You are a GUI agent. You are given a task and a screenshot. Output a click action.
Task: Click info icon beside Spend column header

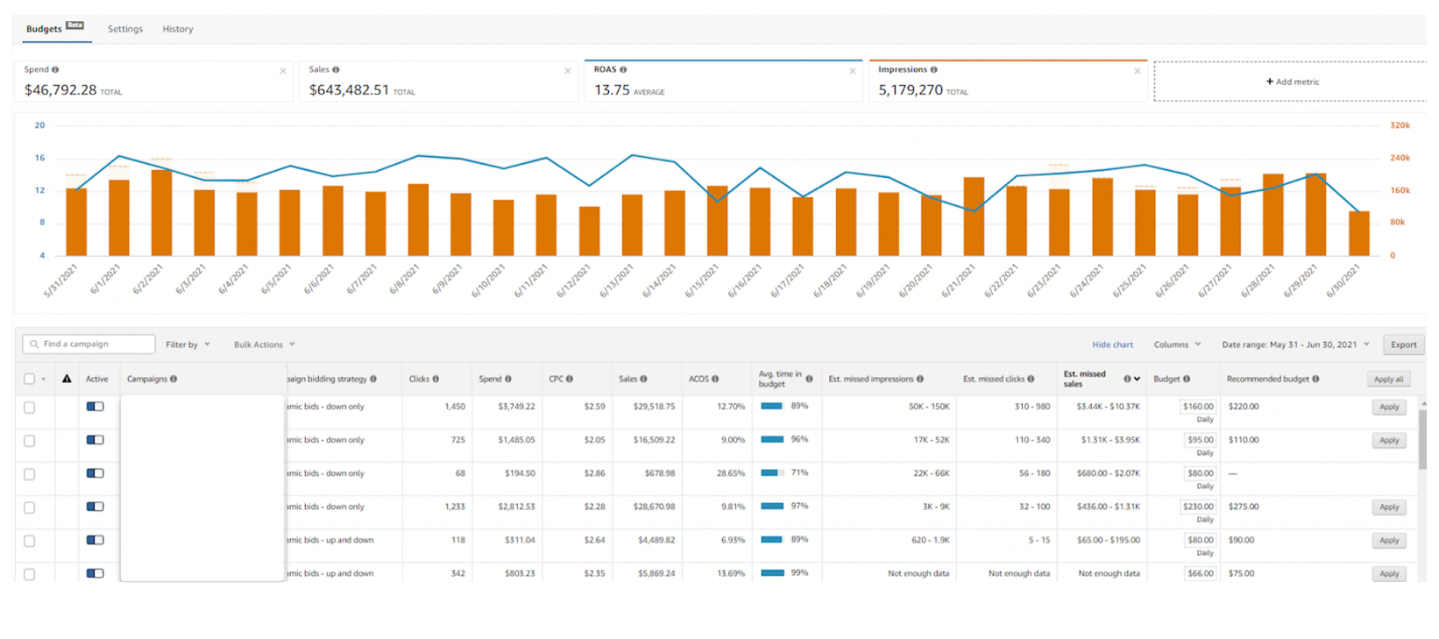508,379
